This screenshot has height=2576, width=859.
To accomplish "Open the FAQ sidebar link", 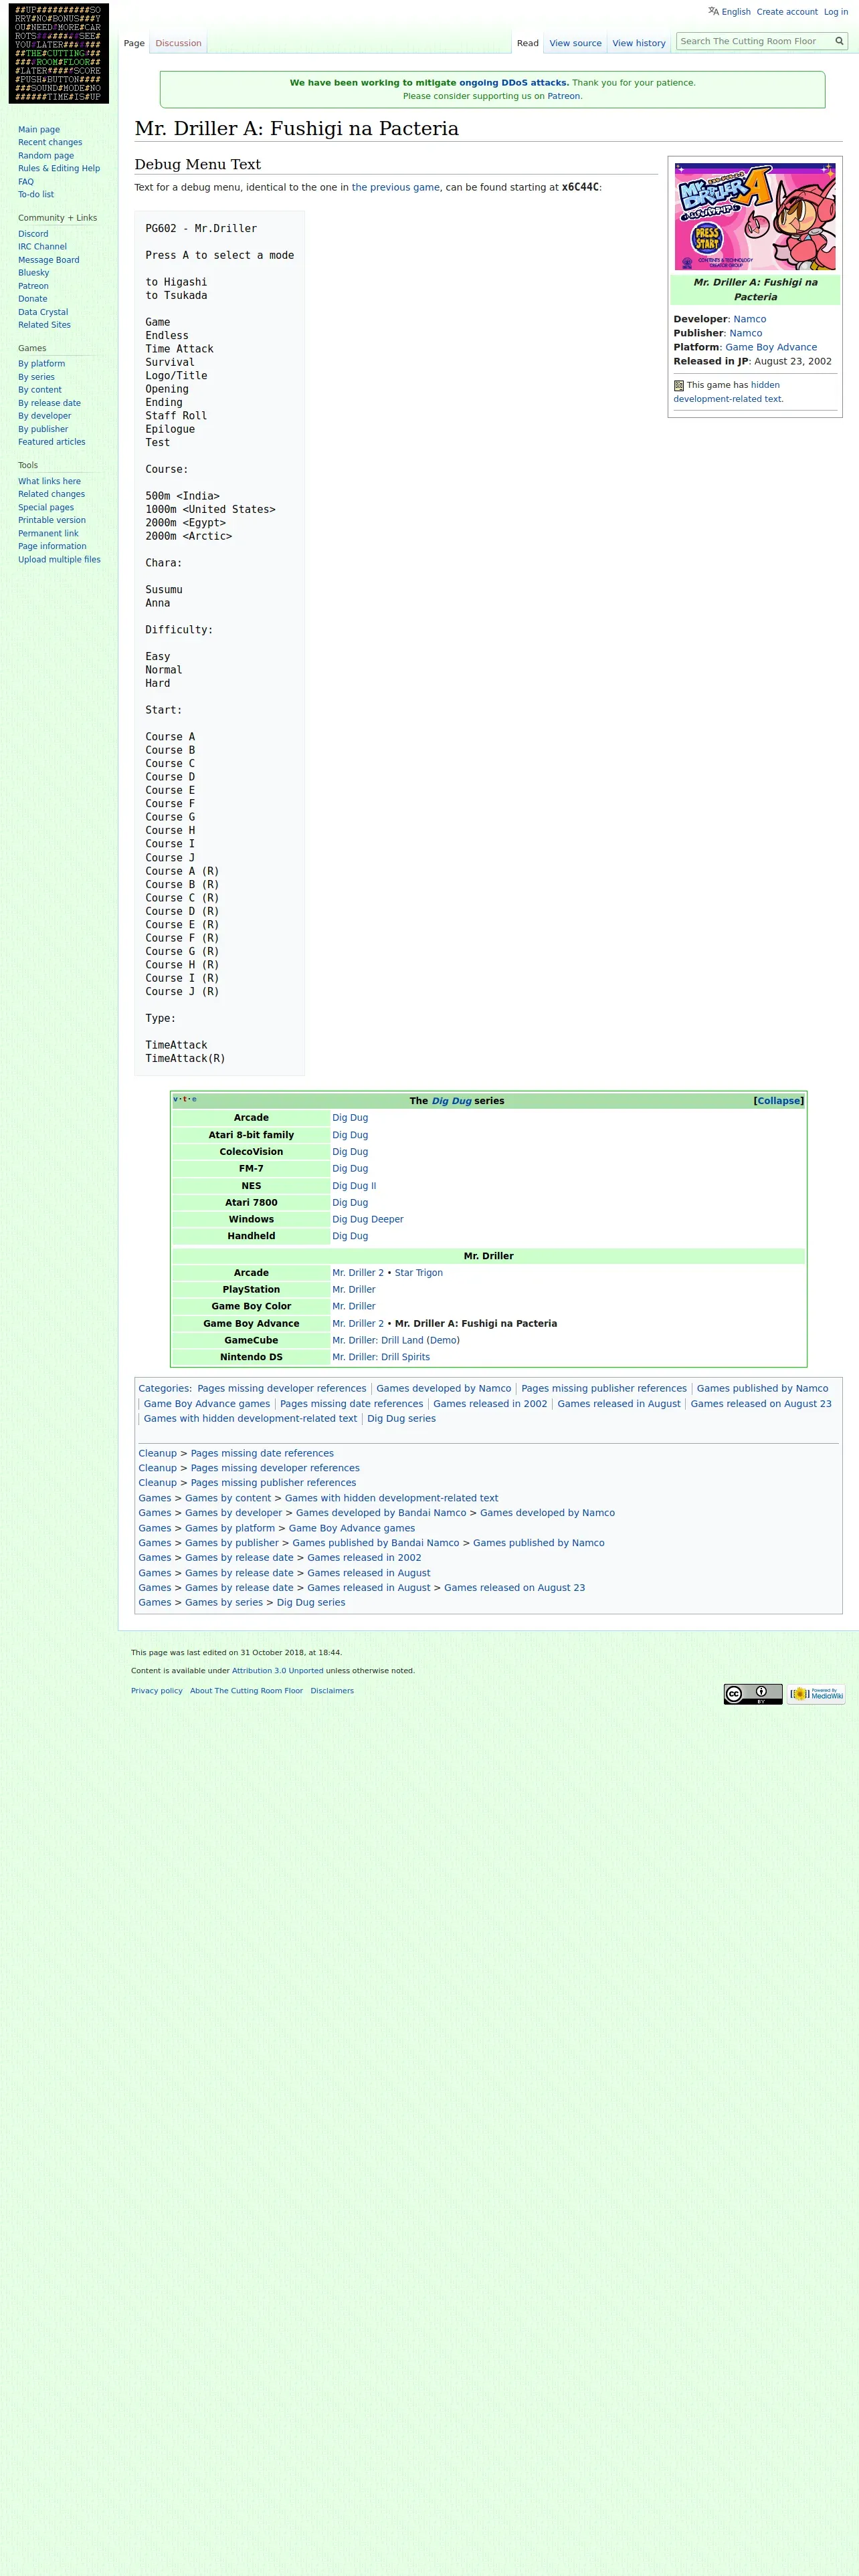I will [26, 182].
